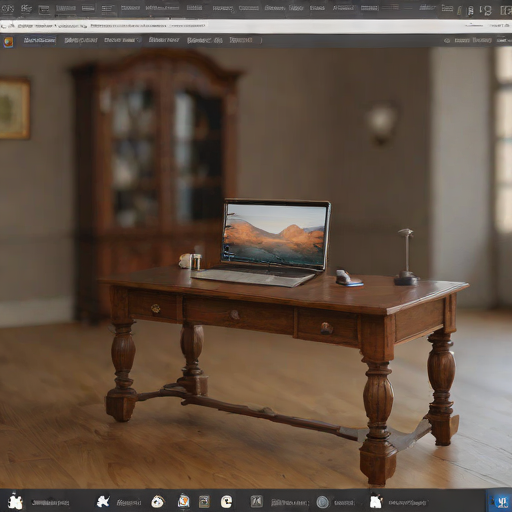The width and height of the screenshot is (512, 512).
Task: Click the white splat-shaped icon in the bottom taskbar
Action: pos(15,501)
